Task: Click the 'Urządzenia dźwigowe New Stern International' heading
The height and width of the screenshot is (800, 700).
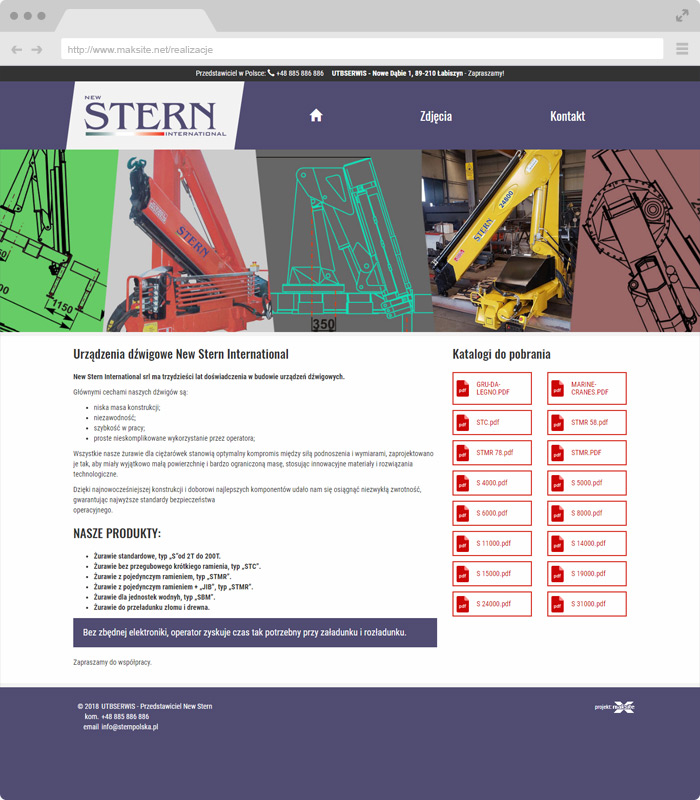Action: click(181, 354)
